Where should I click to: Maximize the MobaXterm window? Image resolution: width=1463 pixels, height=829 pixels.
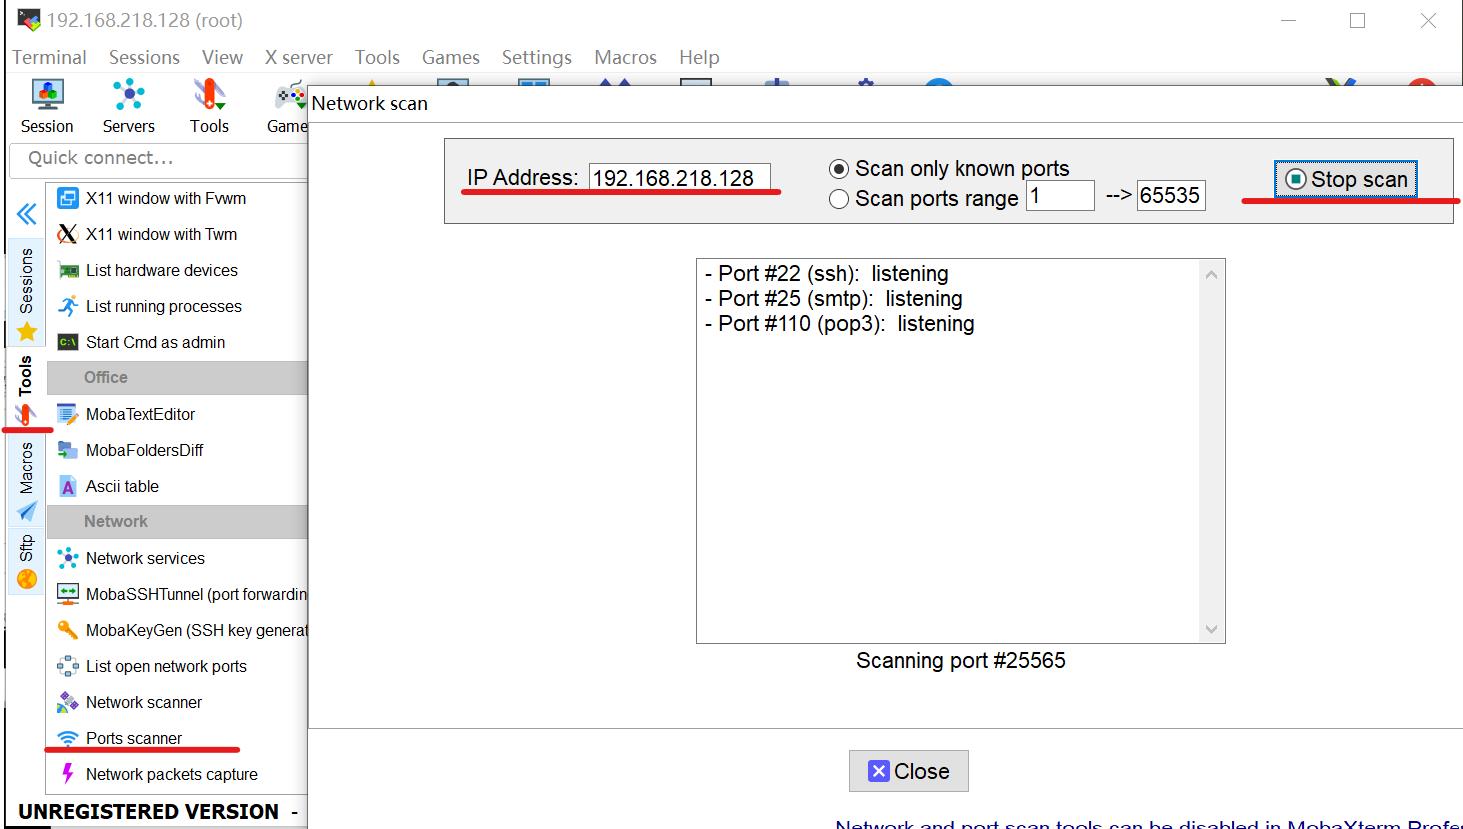(1357, 20)
